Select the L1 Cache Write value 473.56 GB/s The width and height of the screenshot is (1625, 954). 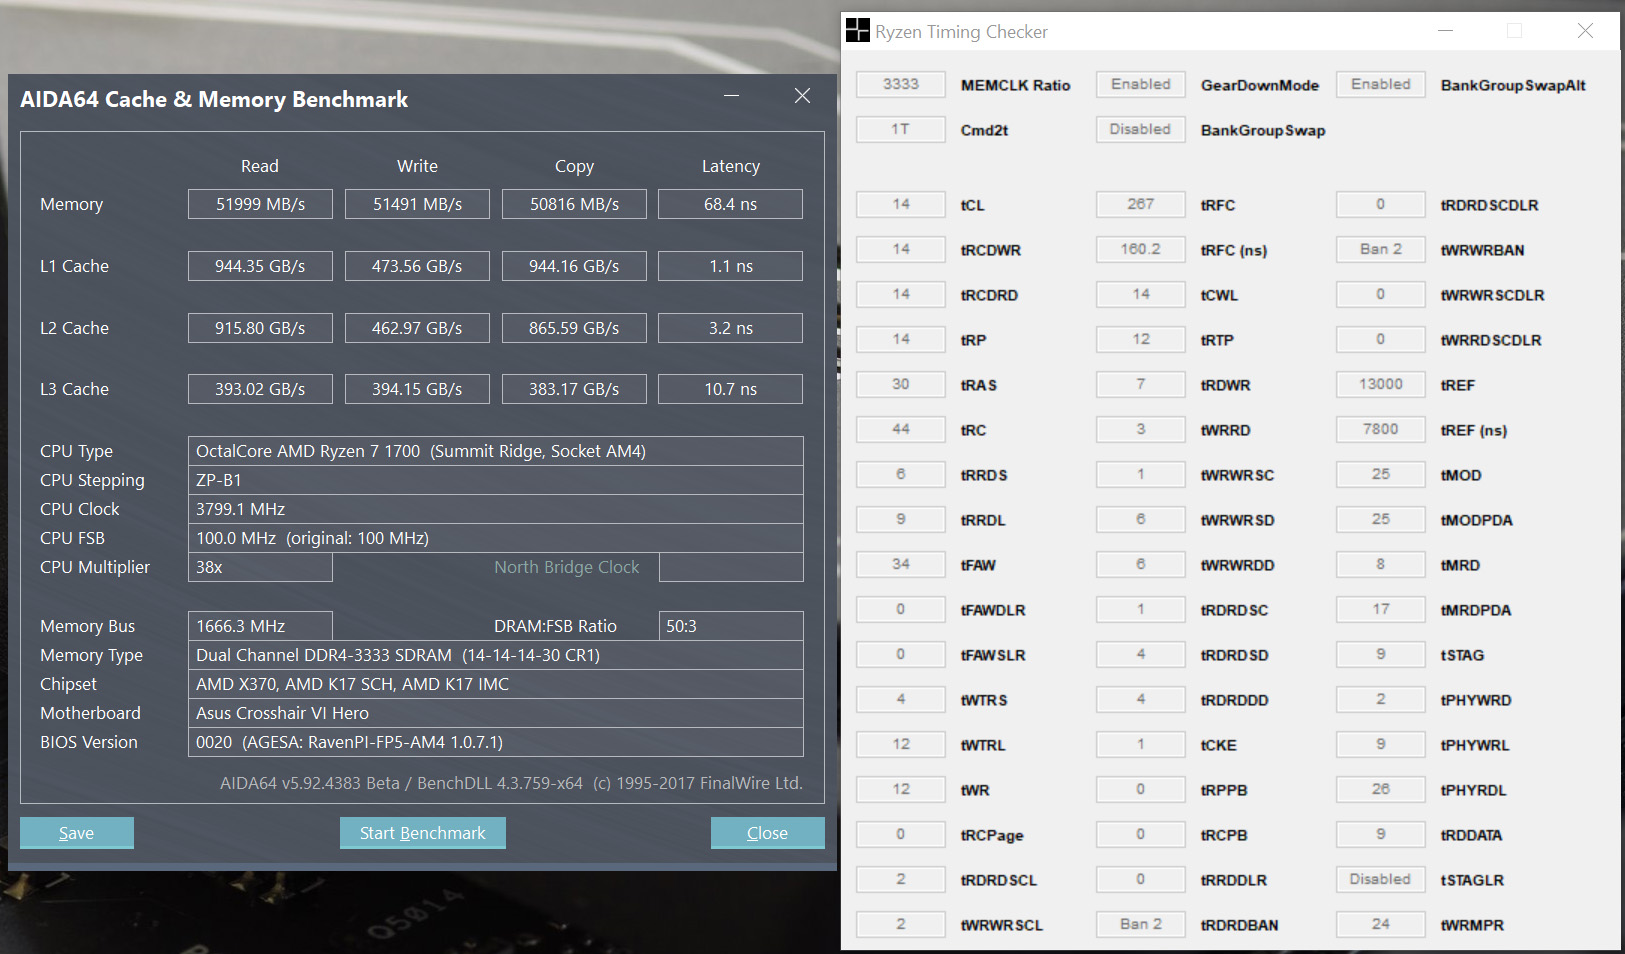417,266
